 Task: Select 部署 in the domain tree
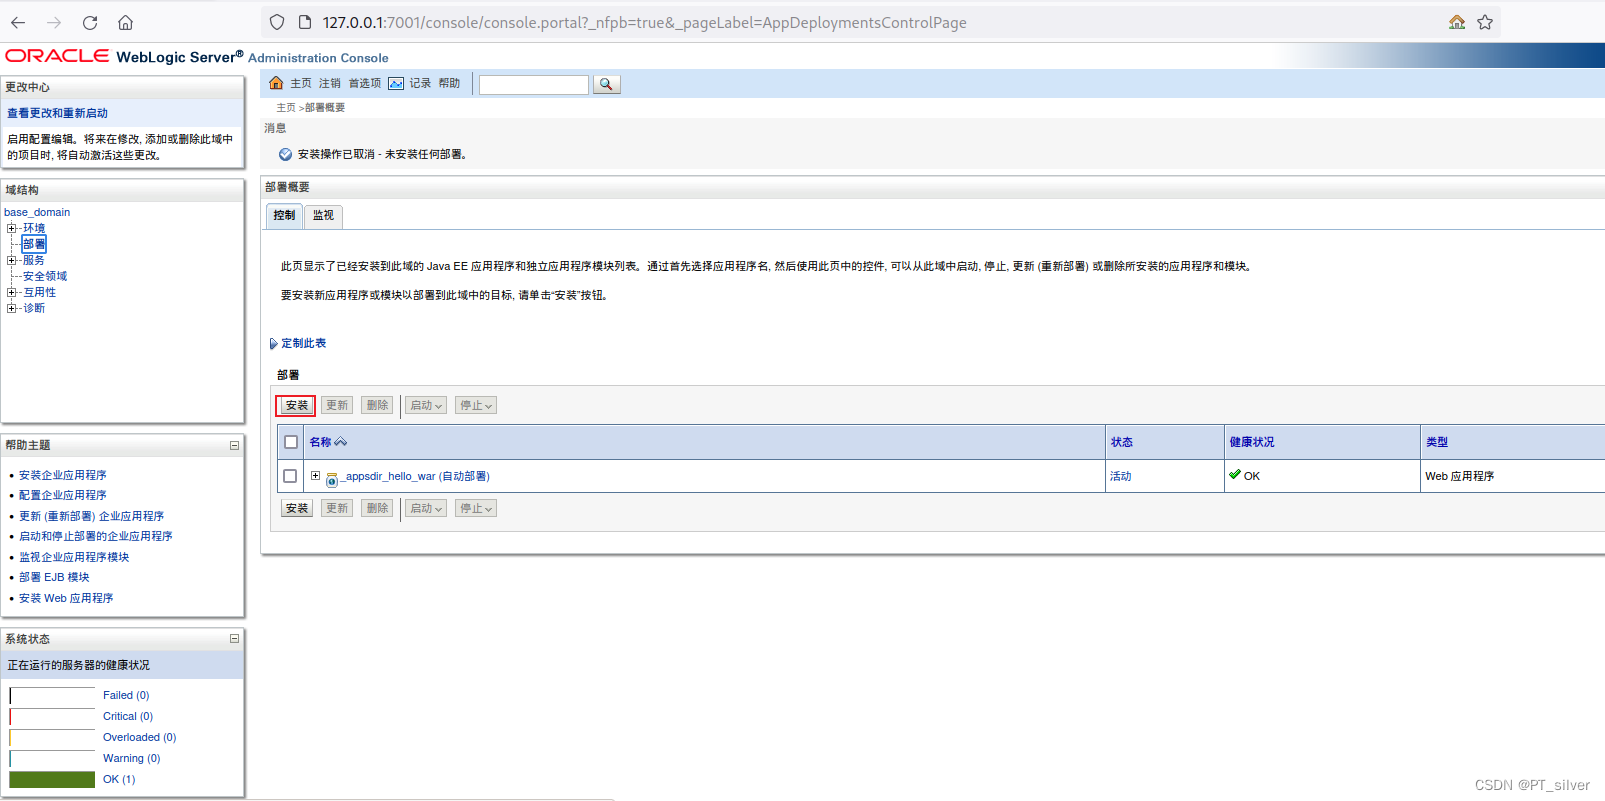tap(34, 244)
